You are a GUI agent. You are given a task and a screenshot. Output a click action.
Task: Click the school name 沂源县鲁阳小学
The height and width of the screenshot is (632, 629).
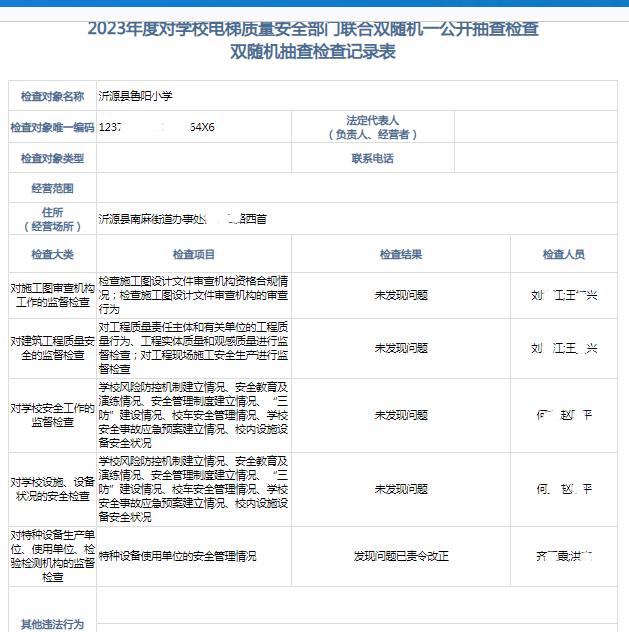136,97
